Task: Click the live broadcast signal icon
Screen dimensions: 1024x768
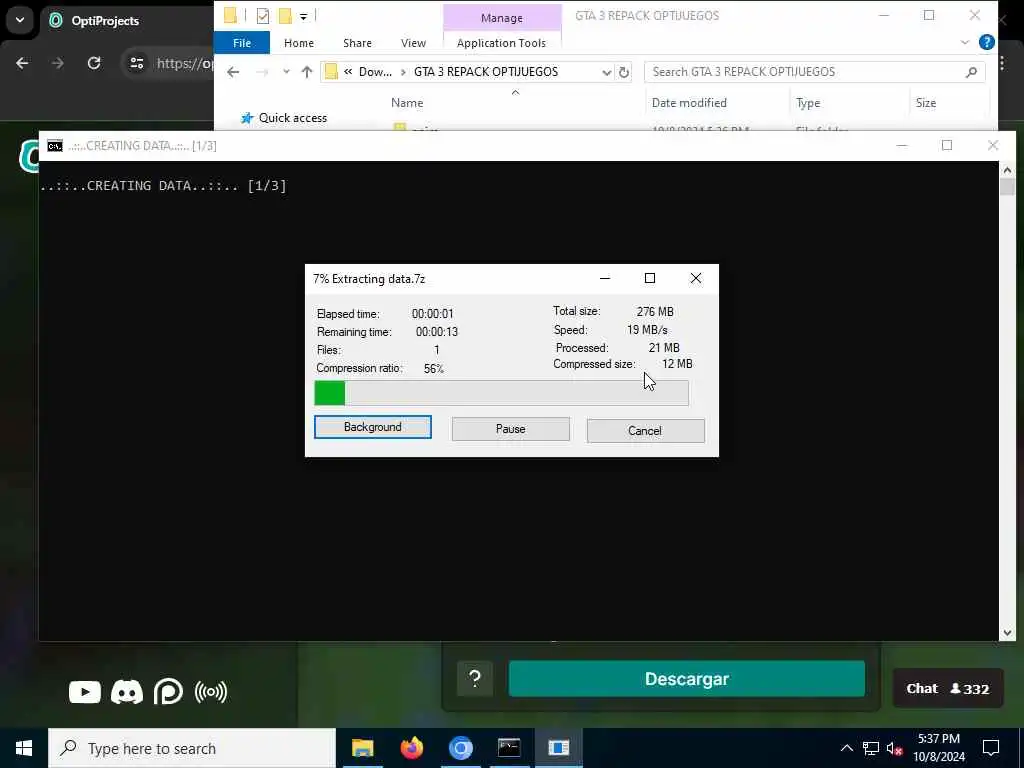Action: coord(210,692)
